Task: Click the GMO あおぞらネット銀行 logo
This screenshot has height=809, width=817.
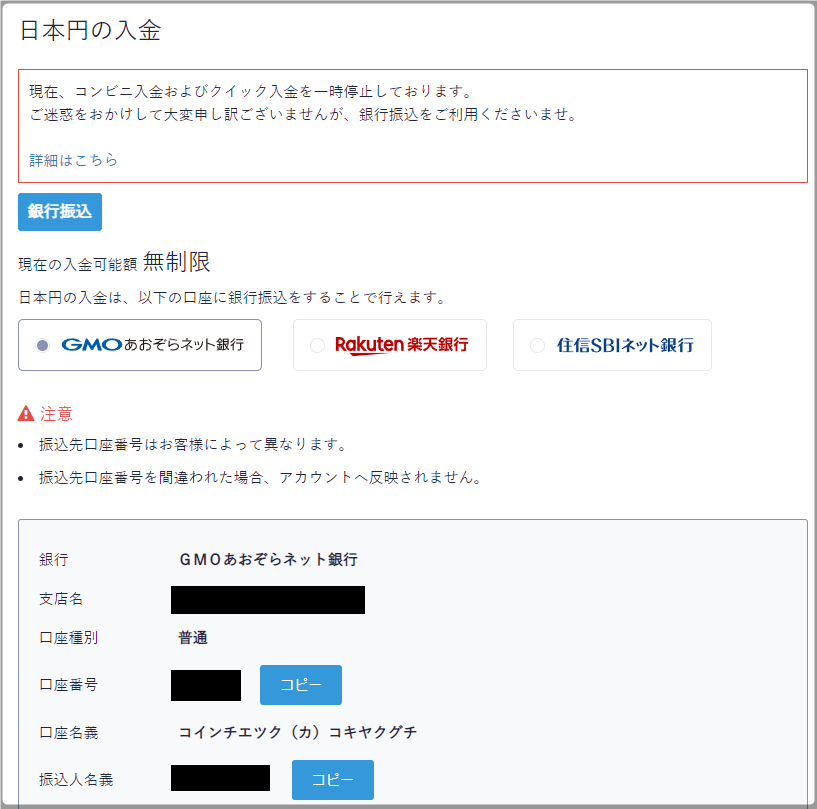Action: [153, 345]
